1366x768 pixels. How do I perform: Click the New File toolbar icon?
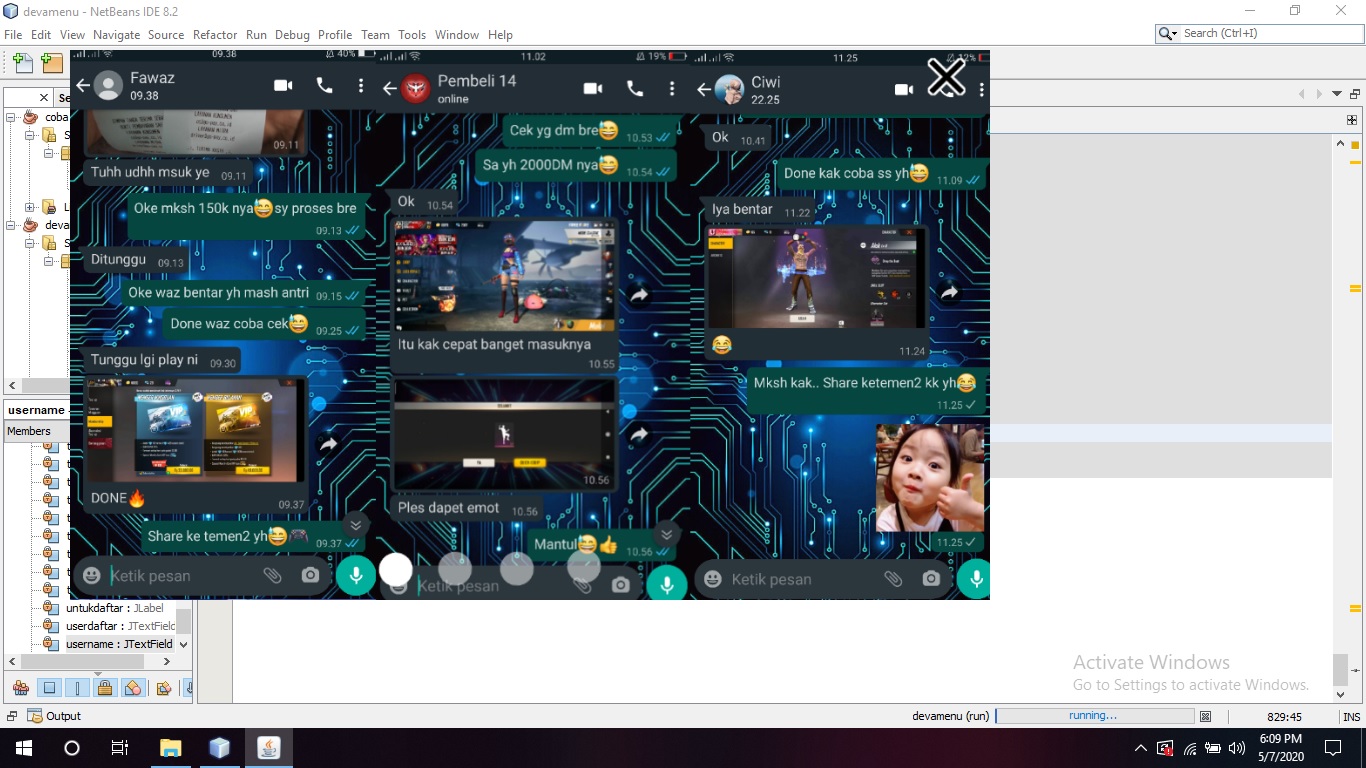point(23,63)
